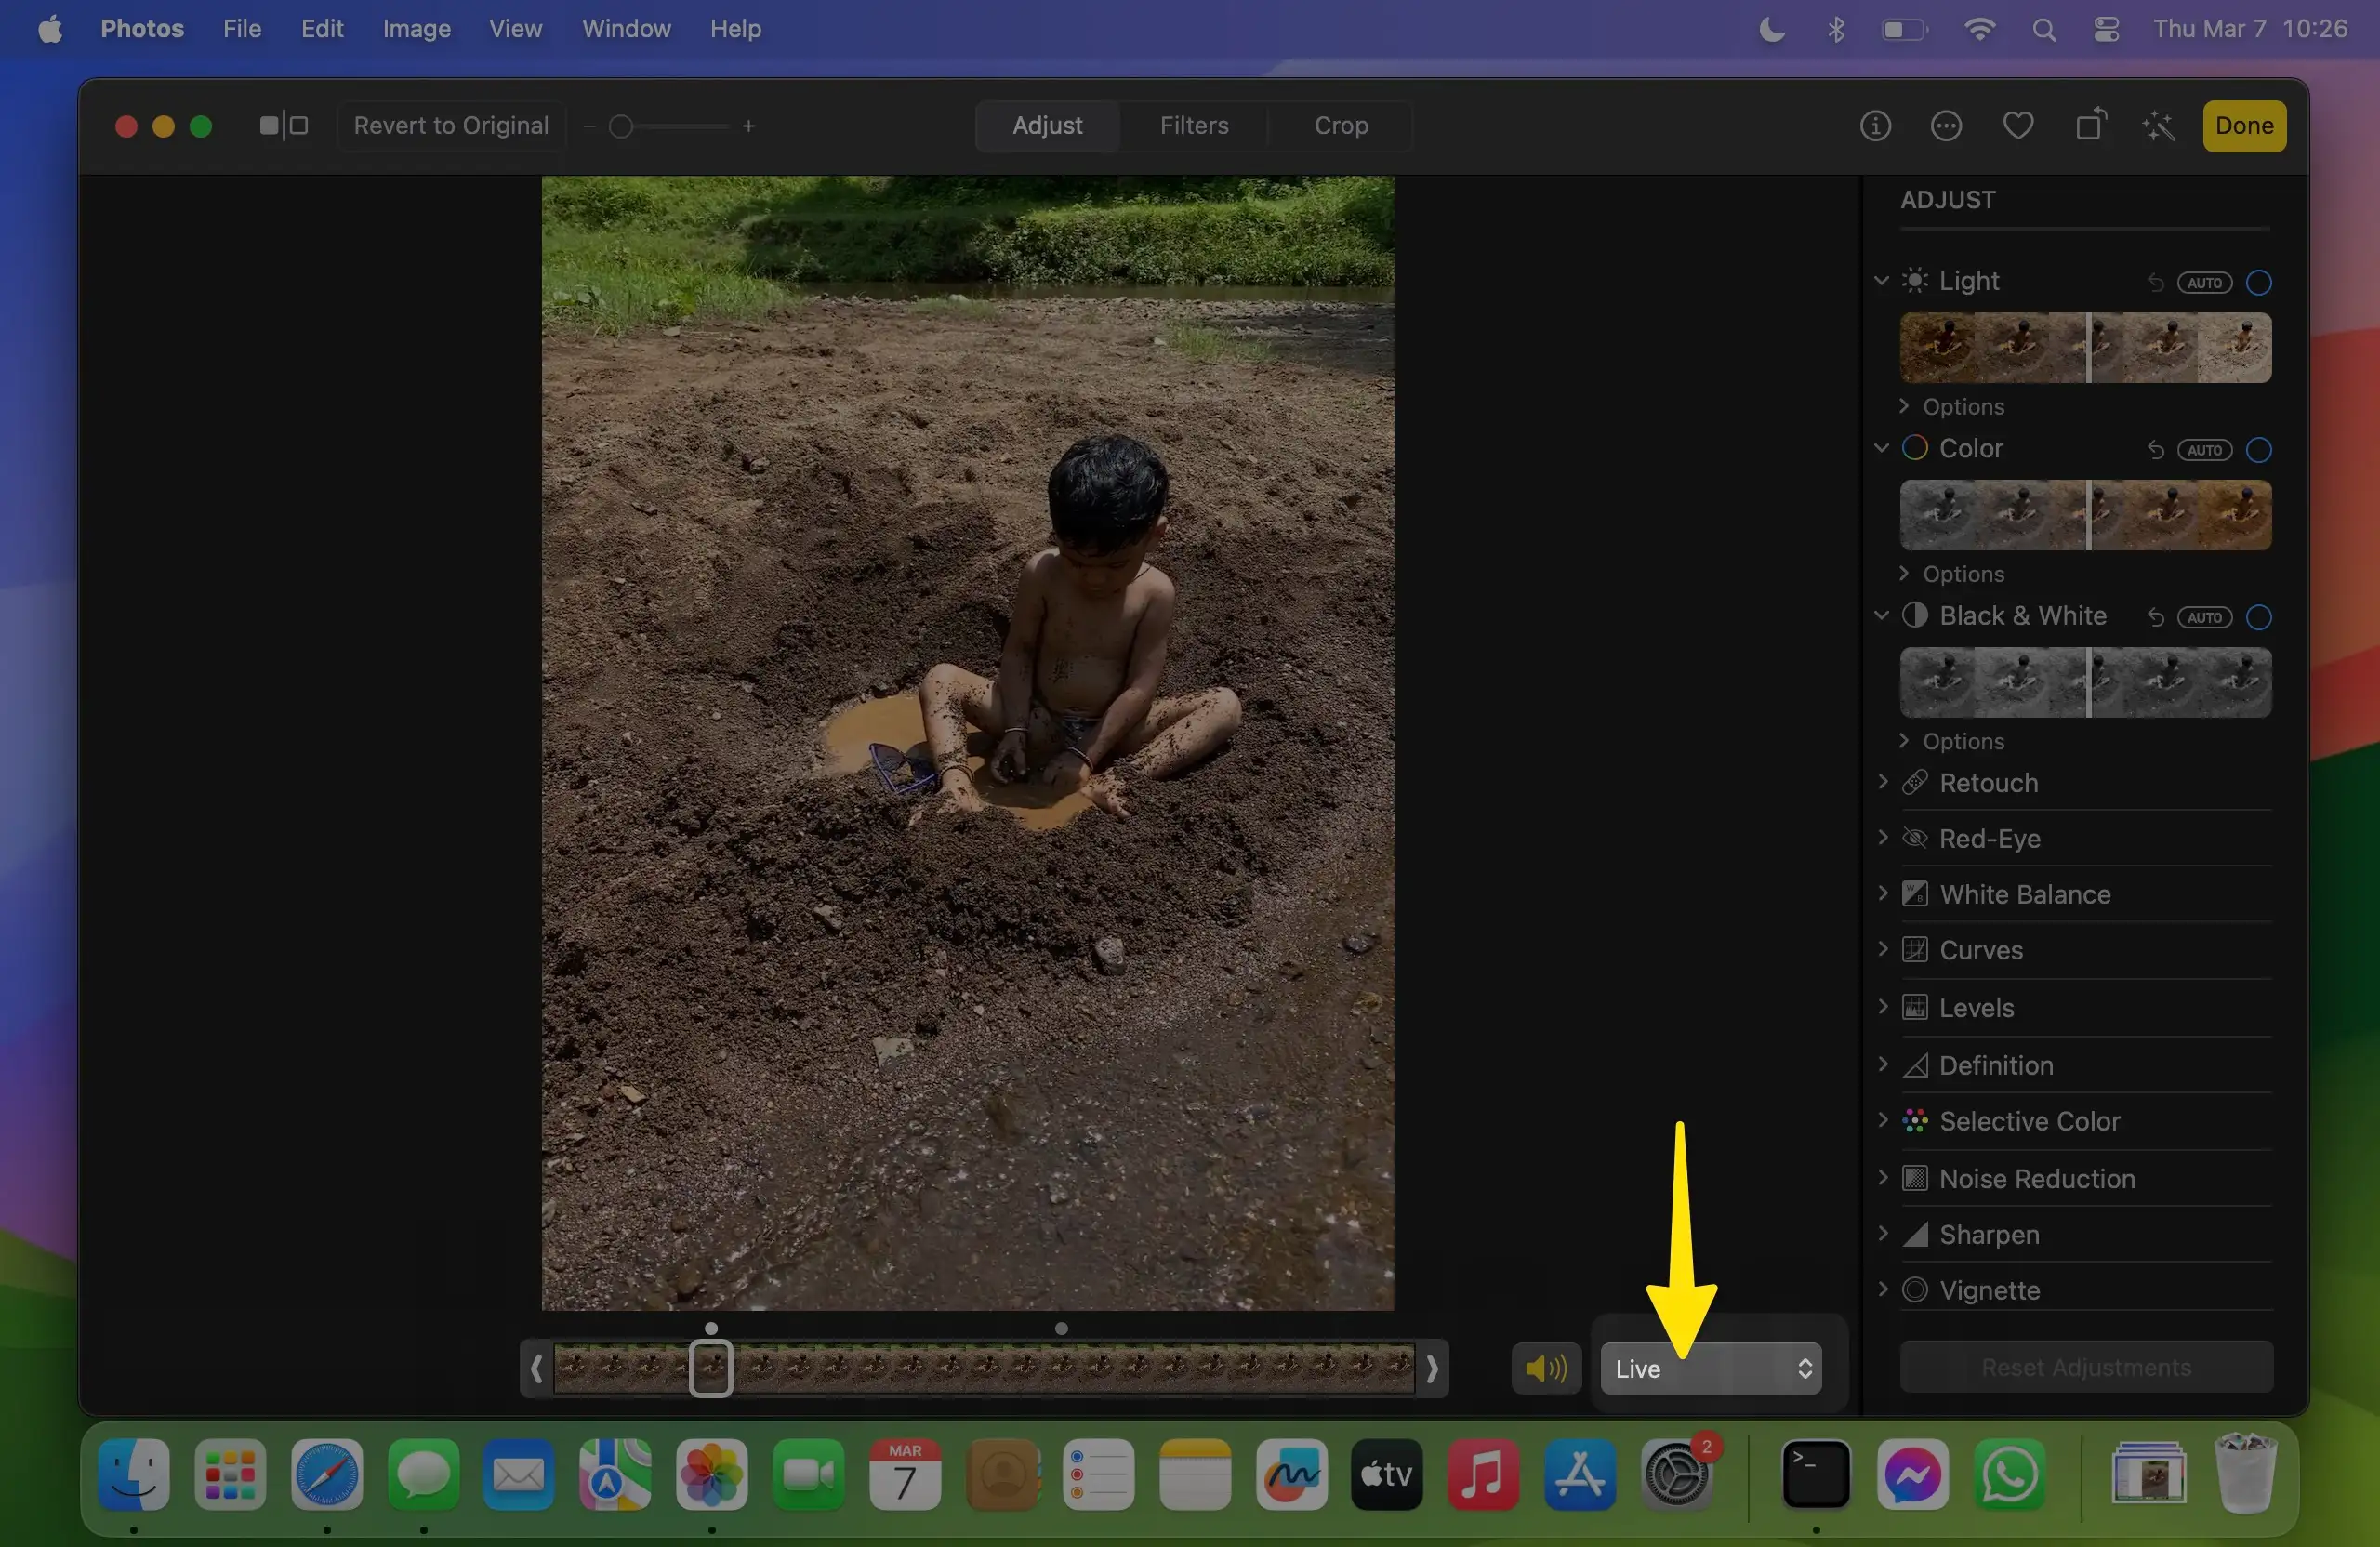Screen dimensions: 2380x1547
Task: Mark photo as favorite with heart icon
Action: pos(2018,126)
